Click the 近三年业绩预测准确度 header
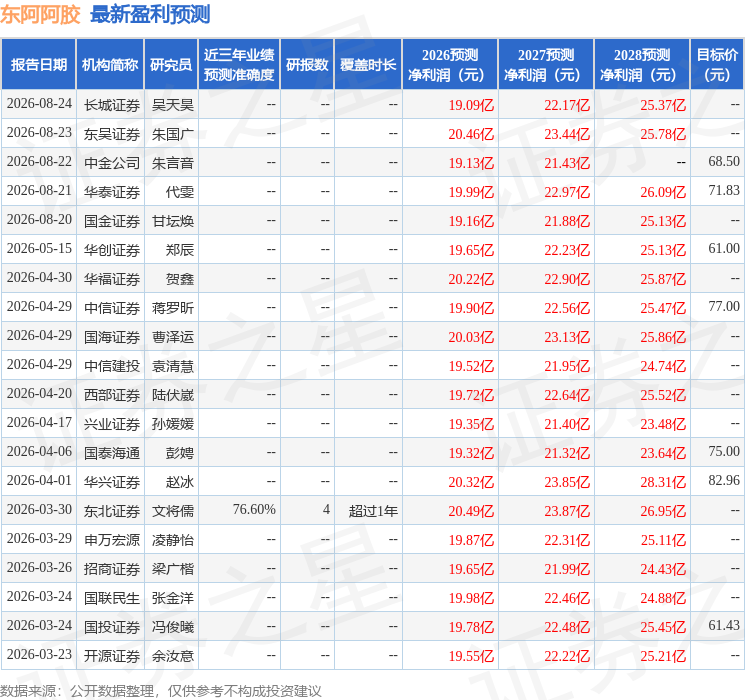The height and width of the screenshot is (700, 745). pyautogui.click(x=239, y=65)
